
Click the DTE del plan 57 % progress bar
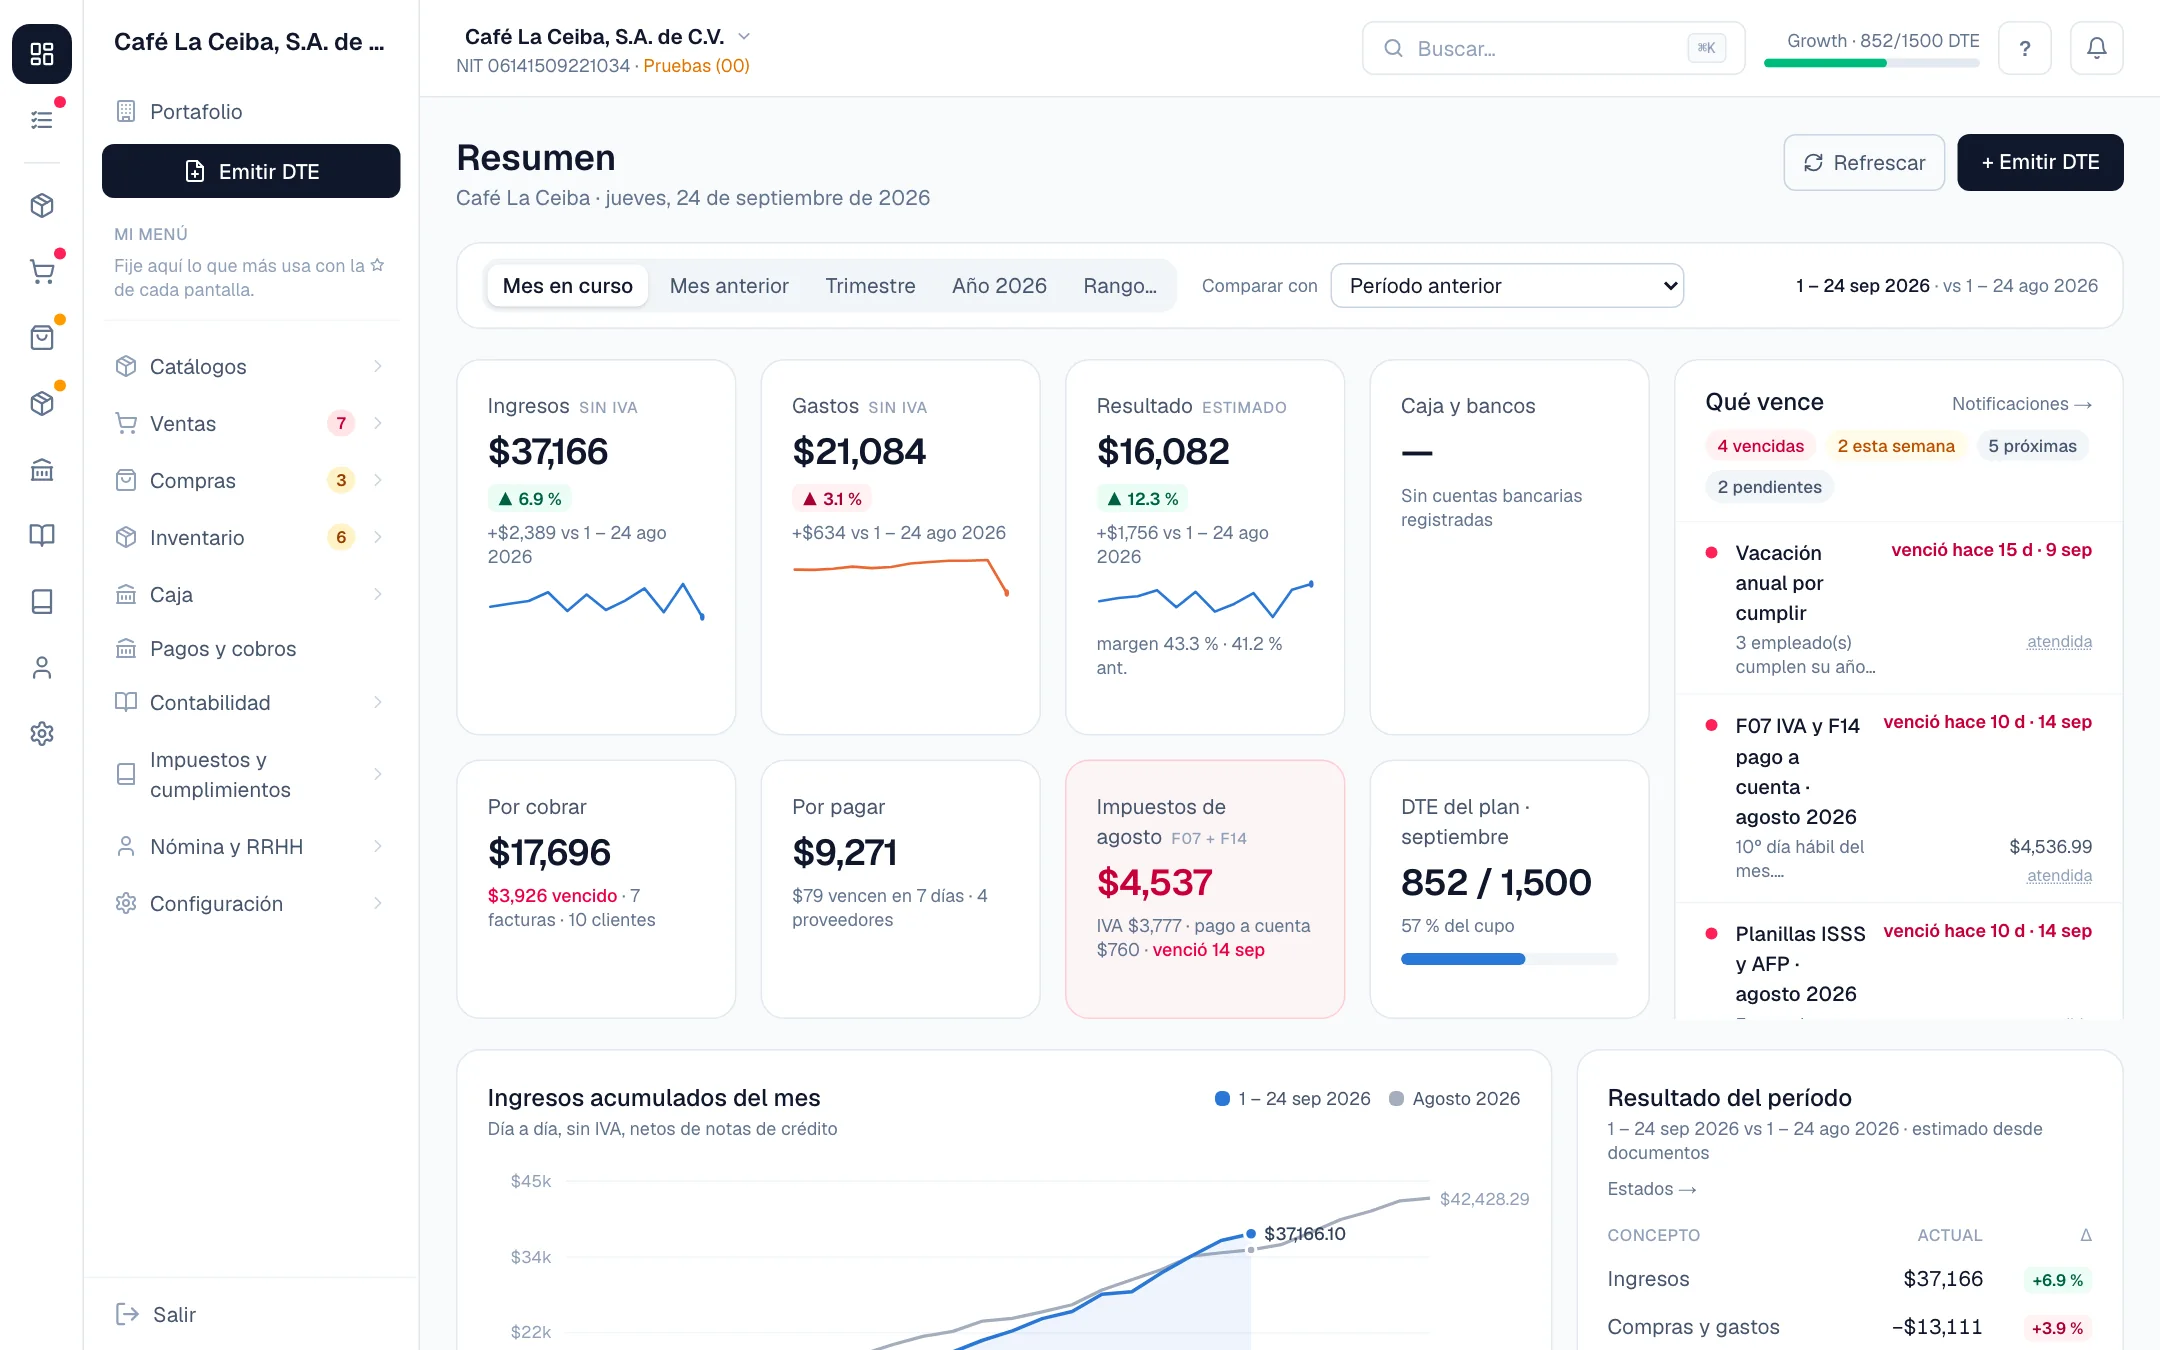tap(1509, 959)
